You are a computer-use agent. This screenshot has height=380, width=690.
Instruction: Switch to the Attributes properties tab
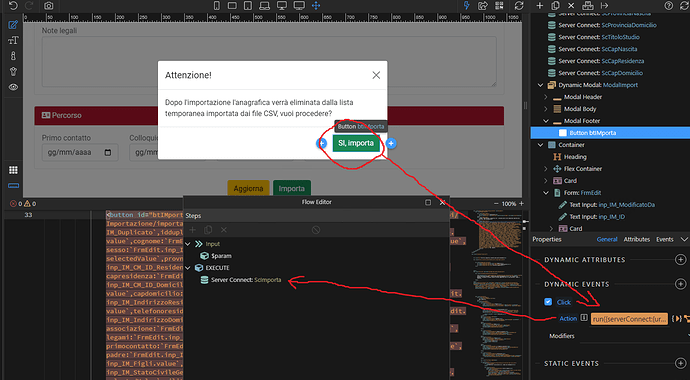click(x=636, y=239)
